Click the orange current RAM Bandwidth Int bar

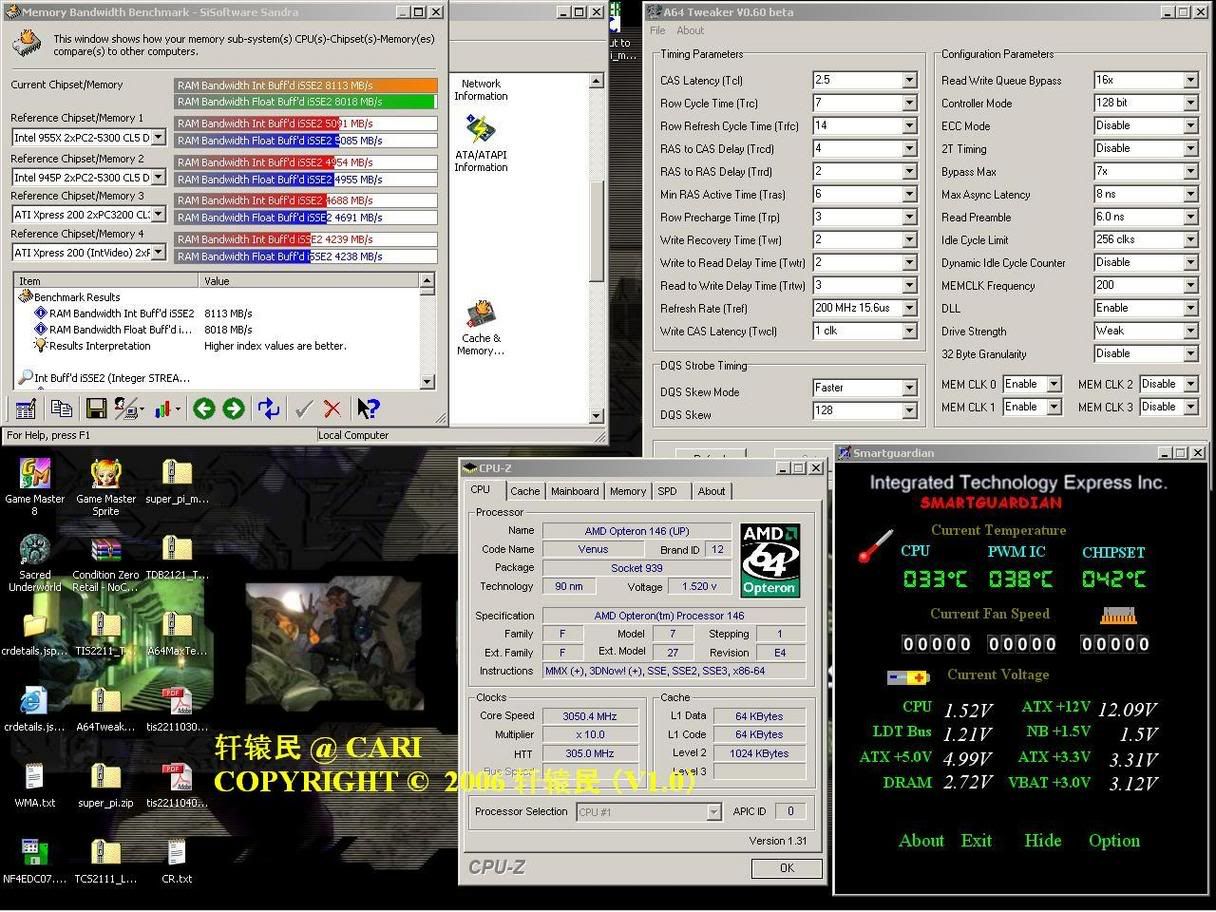[x=306, y=85]
